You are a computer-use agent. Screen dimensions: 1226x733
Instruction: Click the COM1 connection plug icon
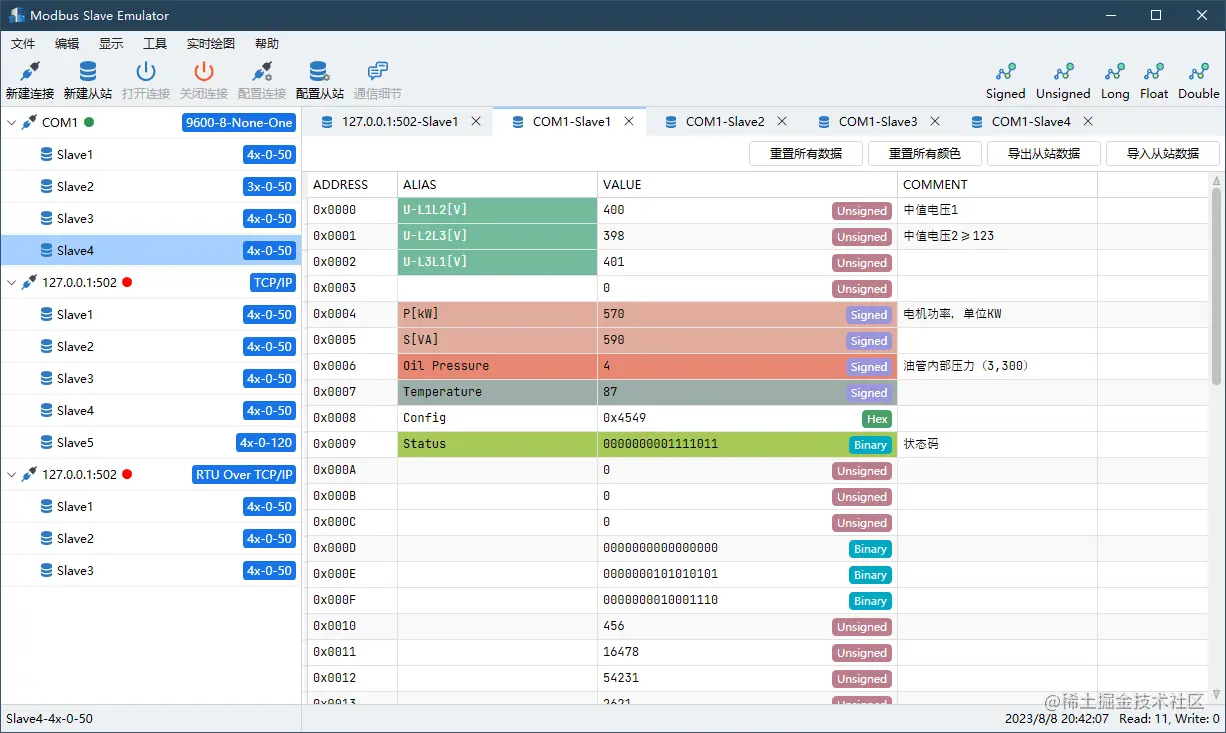click(29, 122)
